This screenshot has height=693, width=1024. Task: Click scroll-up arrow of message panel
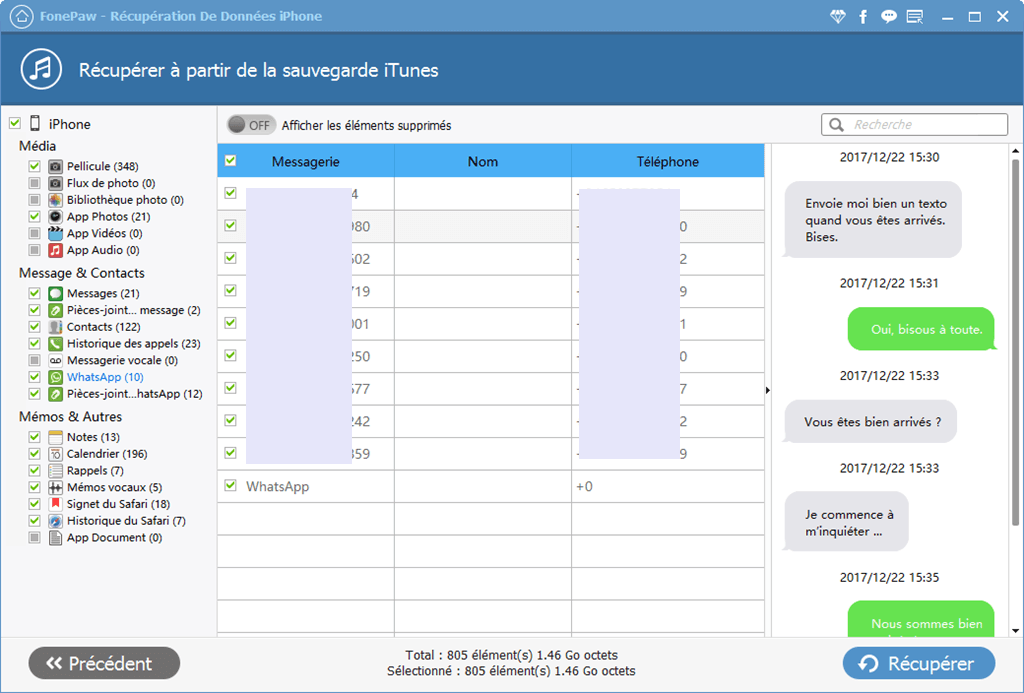pyautogui.click(x=1016, y=152)
